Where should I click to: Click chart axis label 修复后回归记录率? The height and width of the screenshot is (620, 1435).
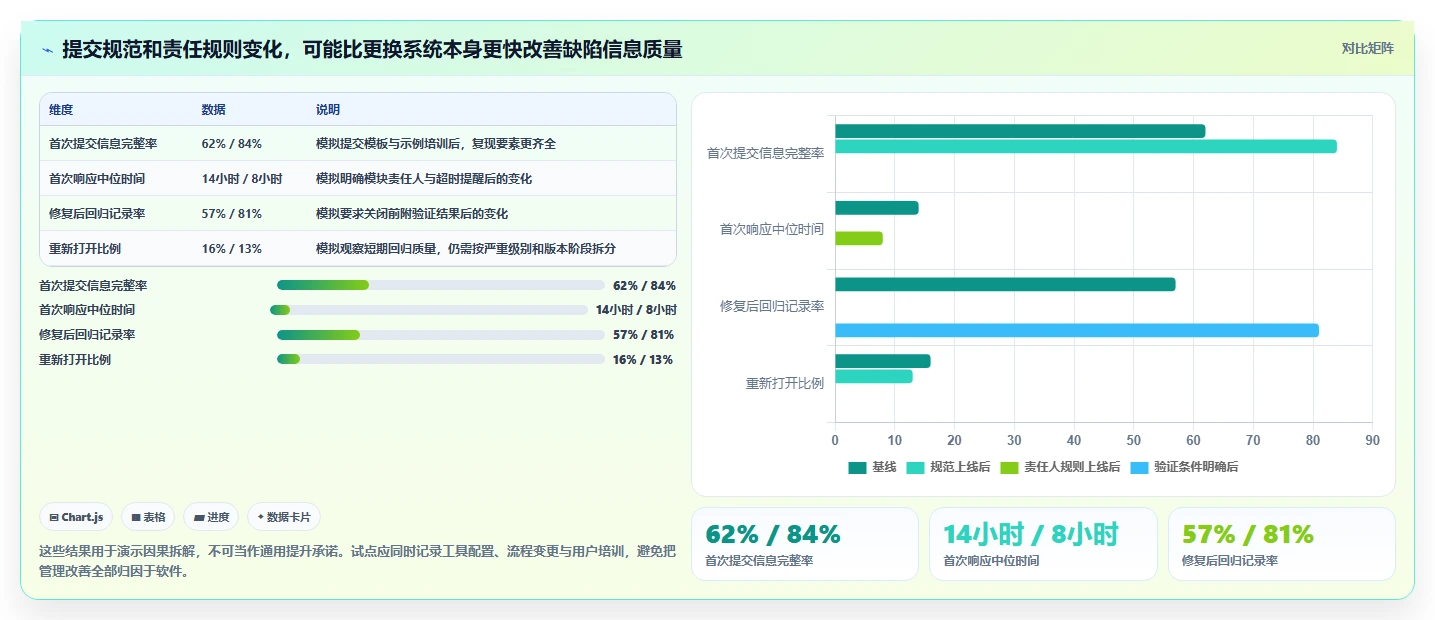pos(772,306)
